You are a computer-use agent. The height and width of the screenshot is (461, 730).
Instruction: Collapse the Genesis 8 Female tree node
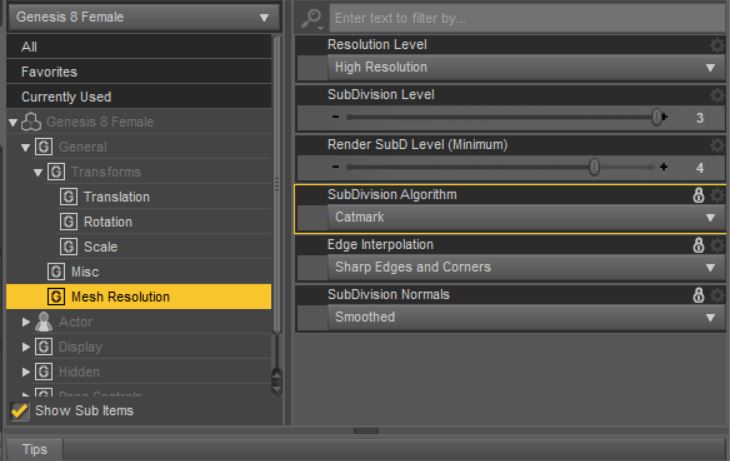(x=13, y=123)
